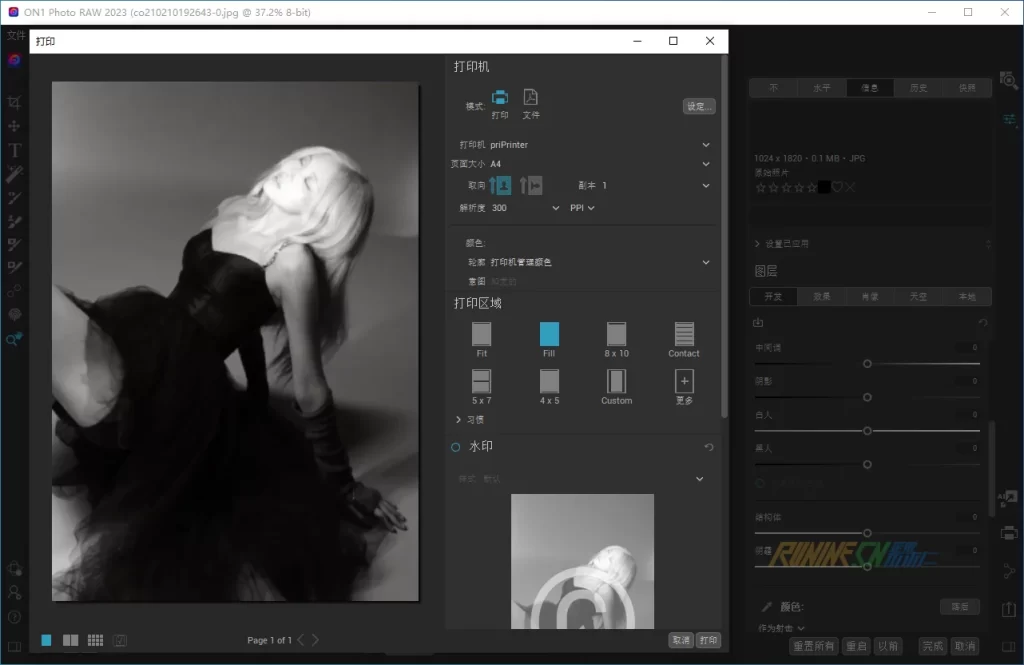This screenshot has height=665, width=1024.
Task: Switch to grid multi-page preview view
Action: [96, 640]
